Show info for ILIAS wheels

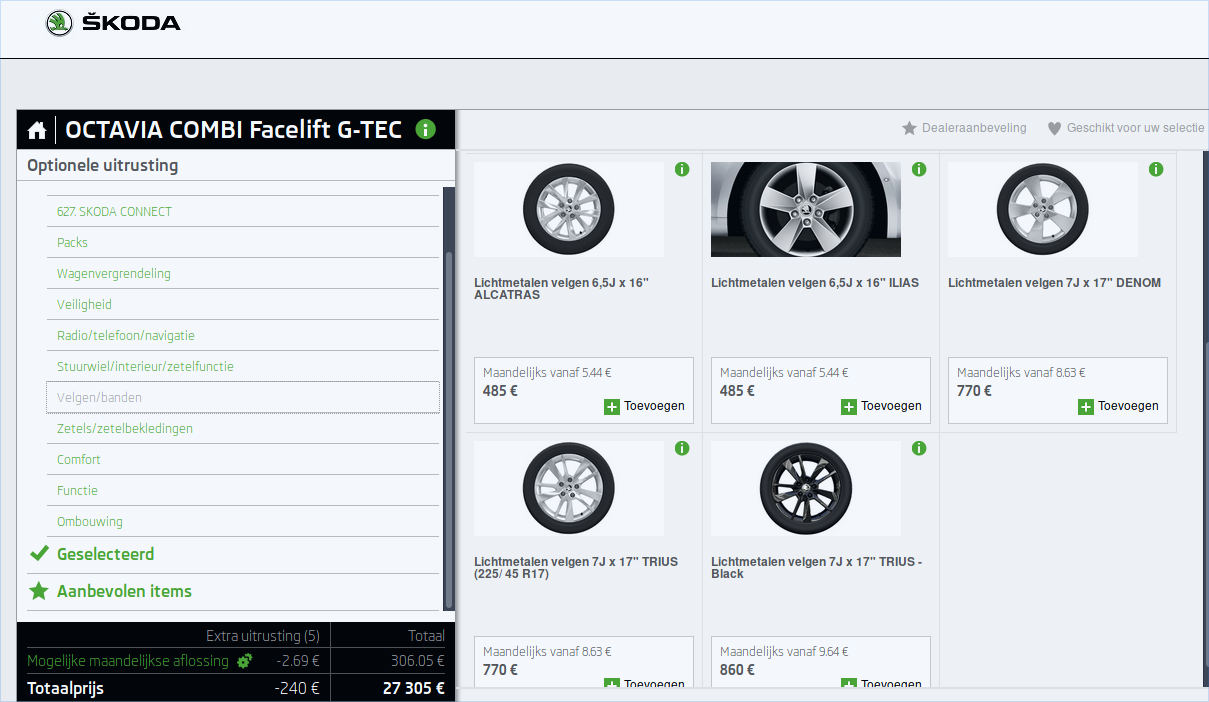coord(919,169)
